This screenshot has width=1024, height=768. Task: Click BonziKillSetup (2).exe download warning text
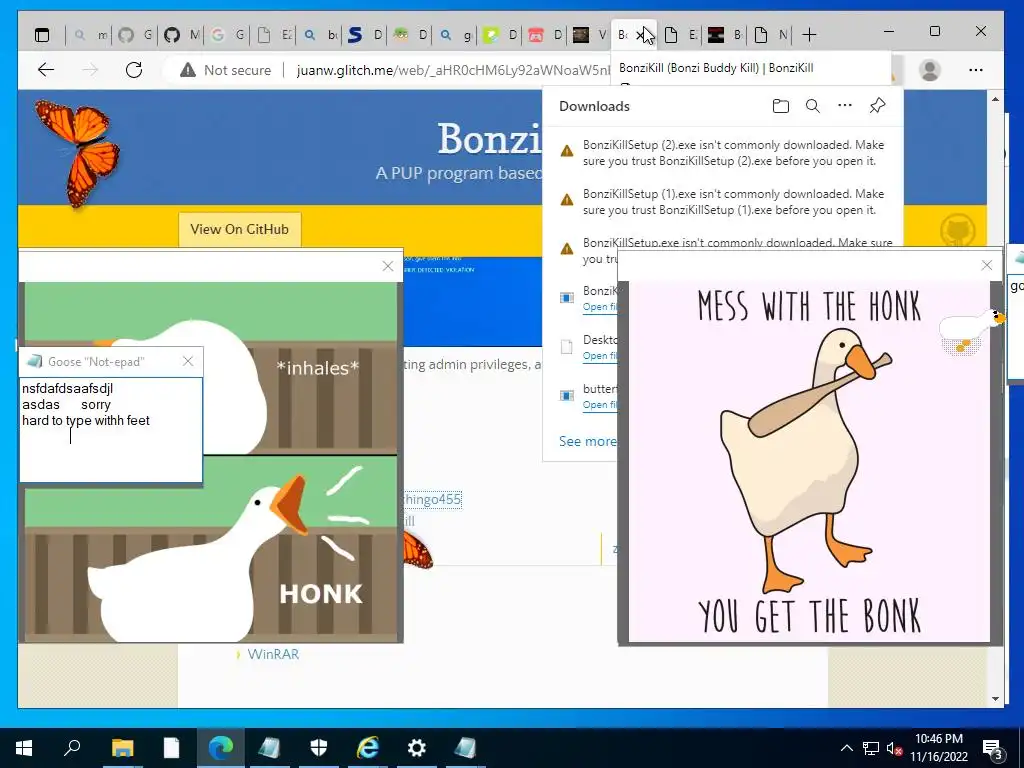pyautogui.click(x=733, y=153)
